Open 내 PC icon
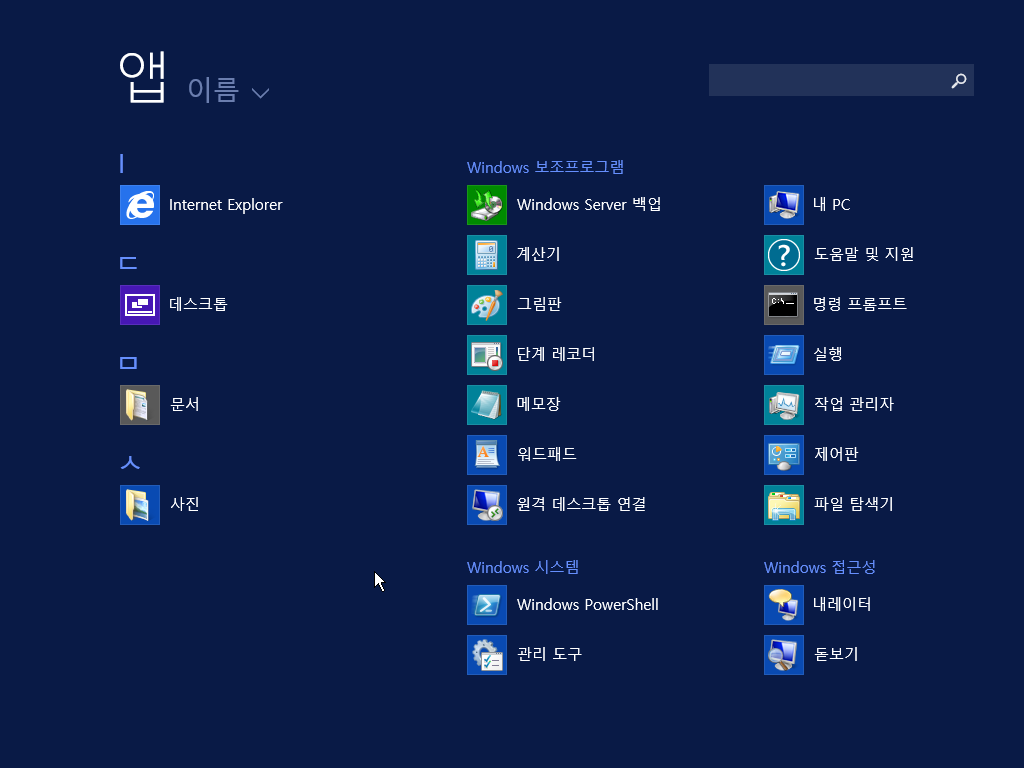 (x=784, y=205)
